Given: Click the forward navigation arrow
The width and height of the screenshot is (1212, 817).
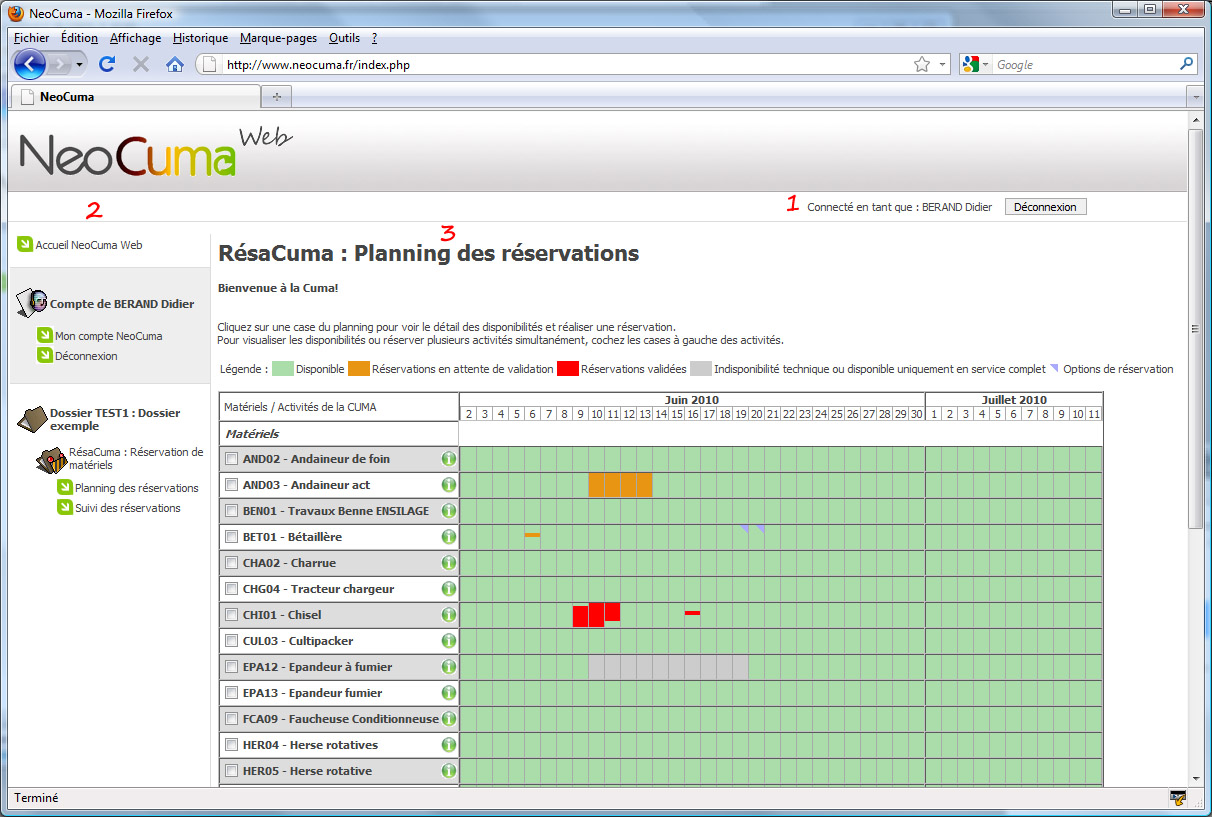Looking at the screenshot, I should pos(59,64).
